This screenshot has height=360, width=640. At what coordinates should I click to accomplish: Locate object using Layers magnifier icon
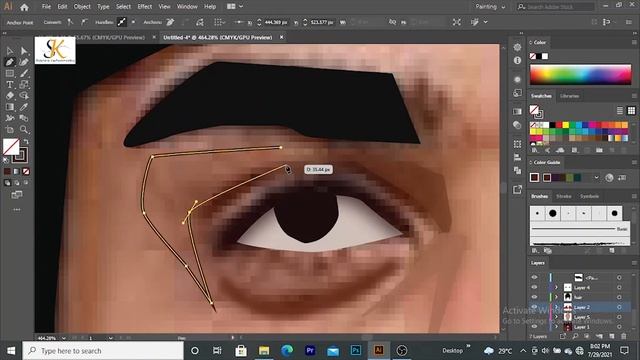pyautogui.click(x=575, y=336)
